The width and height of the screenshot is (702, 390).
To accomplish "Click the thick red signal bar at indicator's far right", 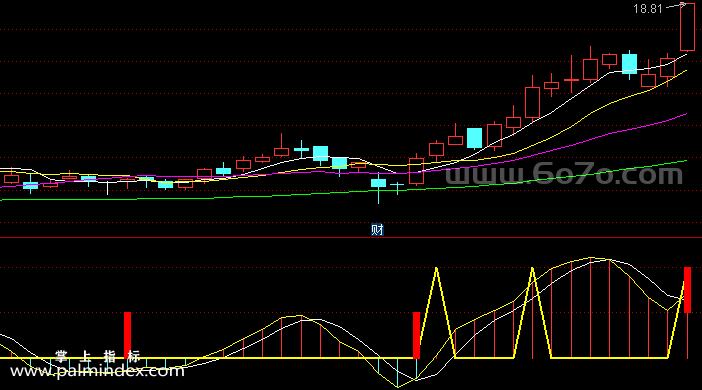I will click(687, 290).
